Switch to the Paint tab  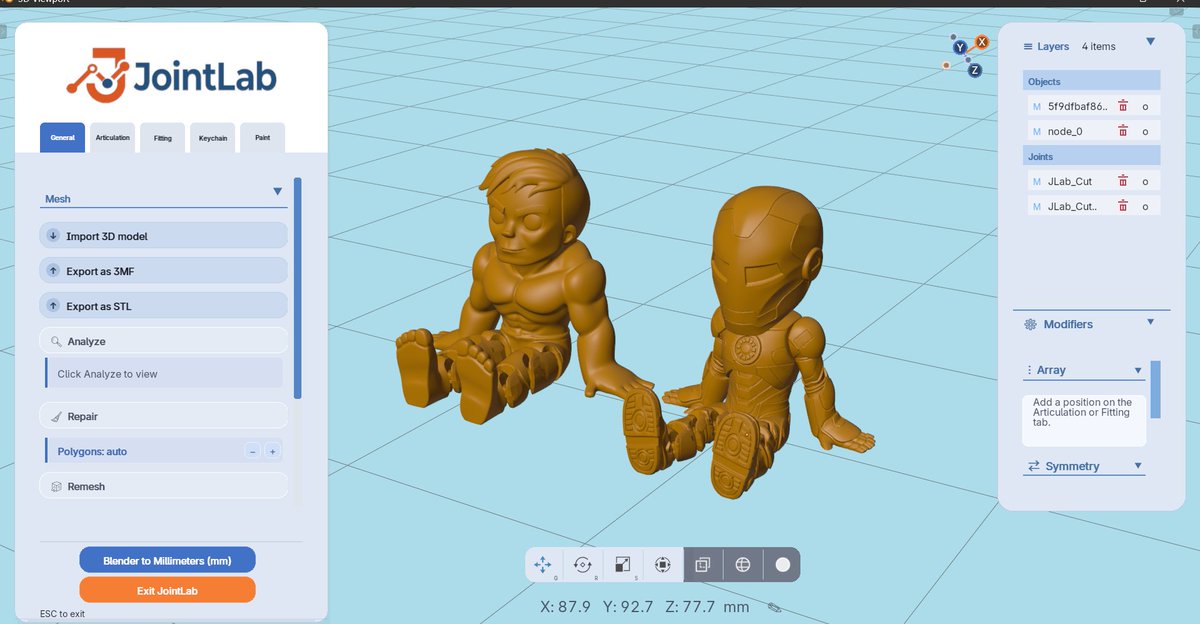click(x=262, y=138)
